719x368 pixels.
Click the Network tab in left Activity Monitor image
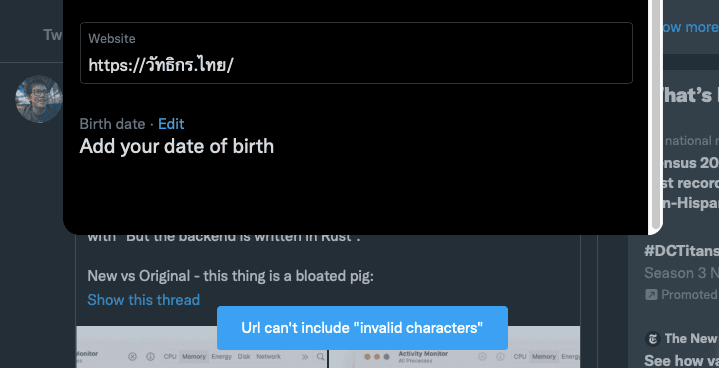268,357
